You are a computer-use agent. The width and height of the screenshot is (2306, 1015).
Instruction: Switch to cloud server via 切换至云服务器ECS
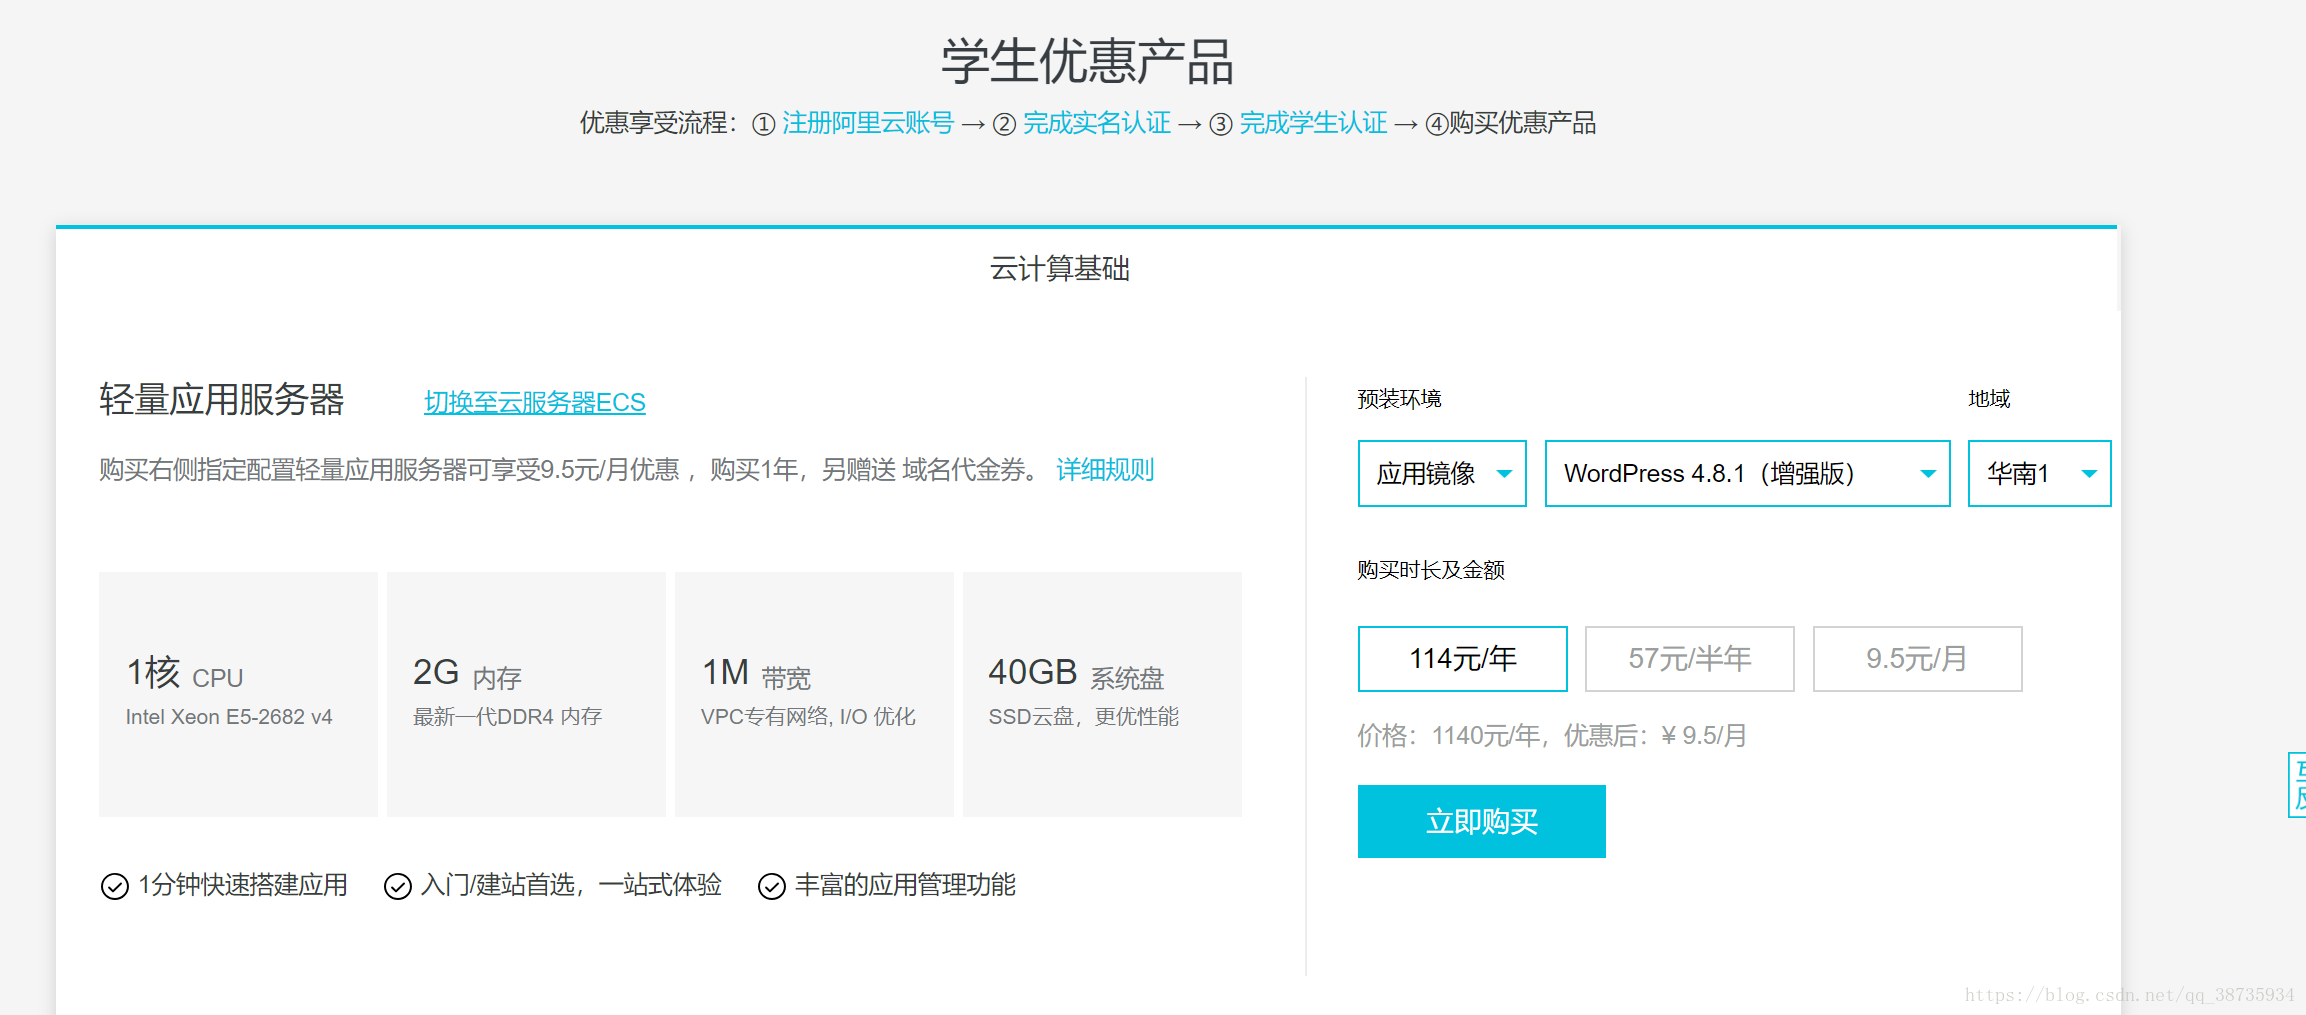coord(534,402)
